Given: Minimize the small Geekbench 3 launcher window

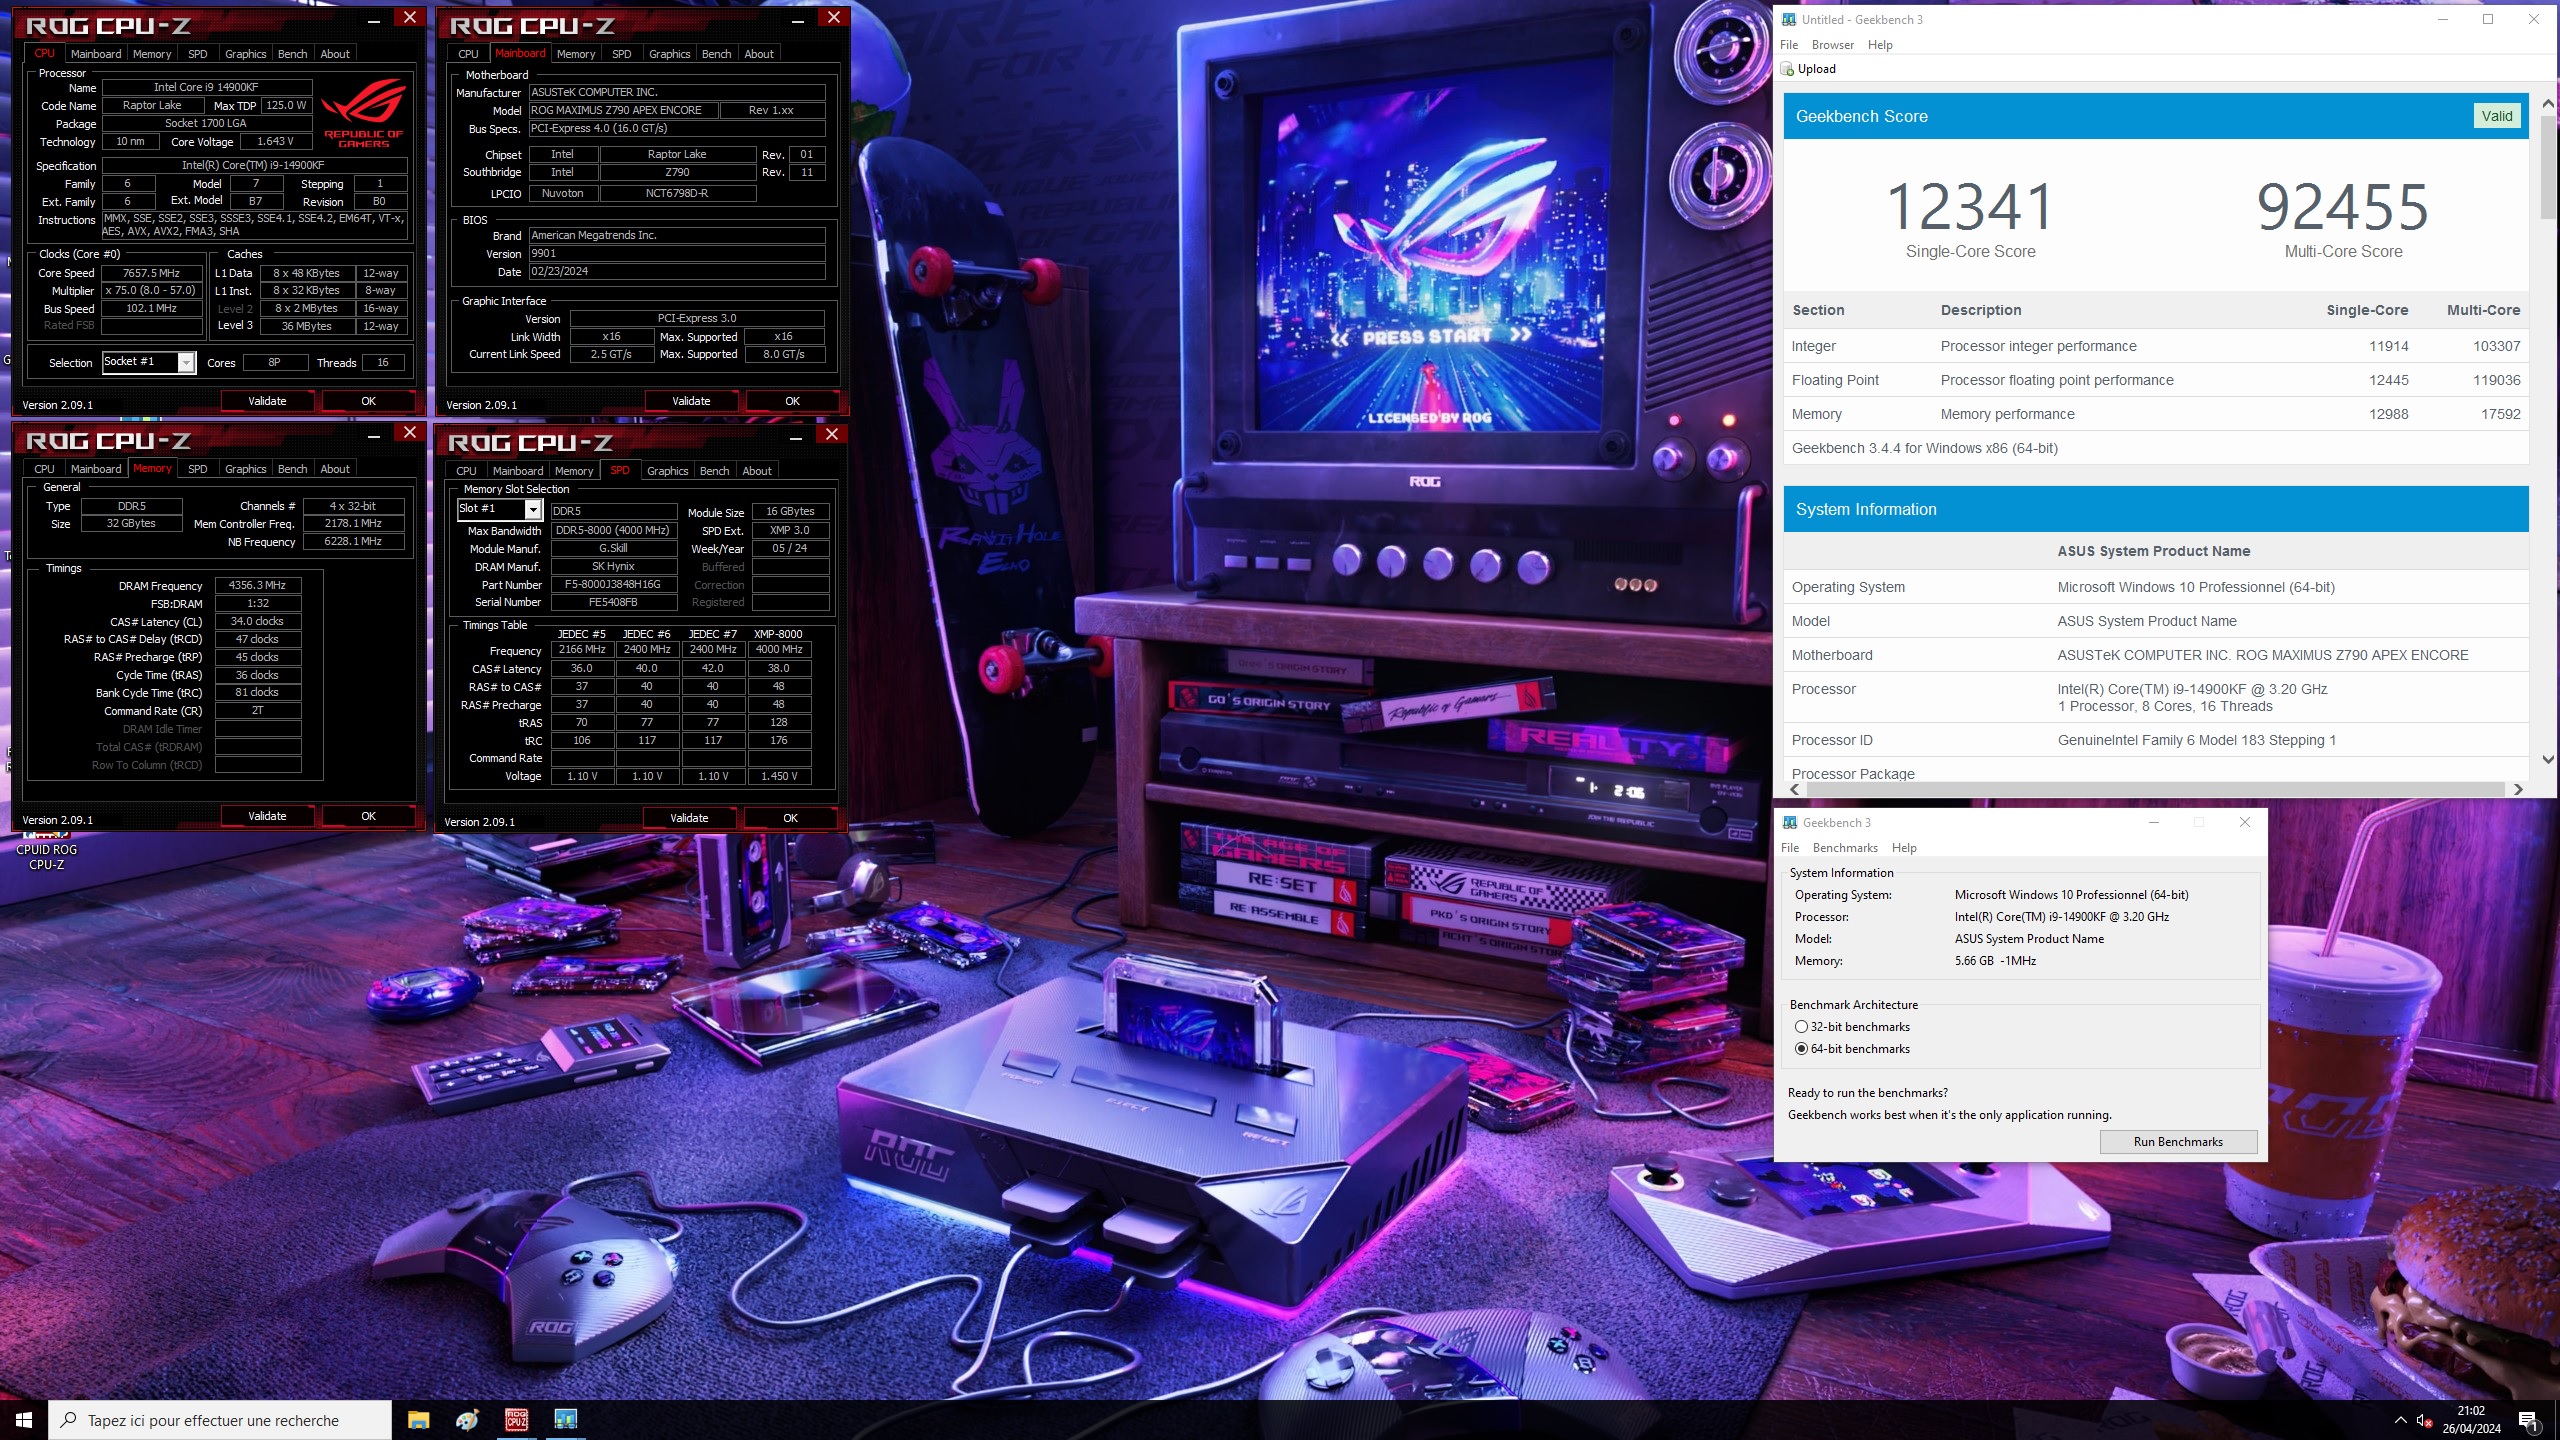Looking at the screenshot, I should 2154,822.
